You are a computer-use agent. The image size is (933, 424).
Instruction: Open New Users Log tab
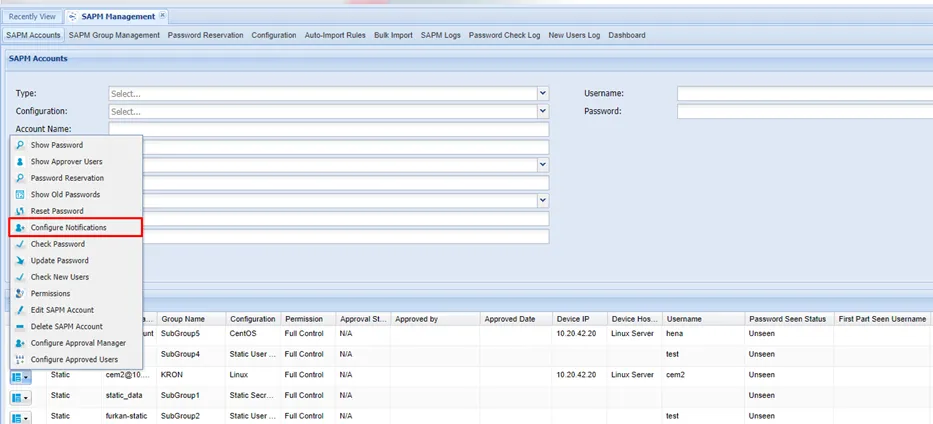[x=574, y=35]
